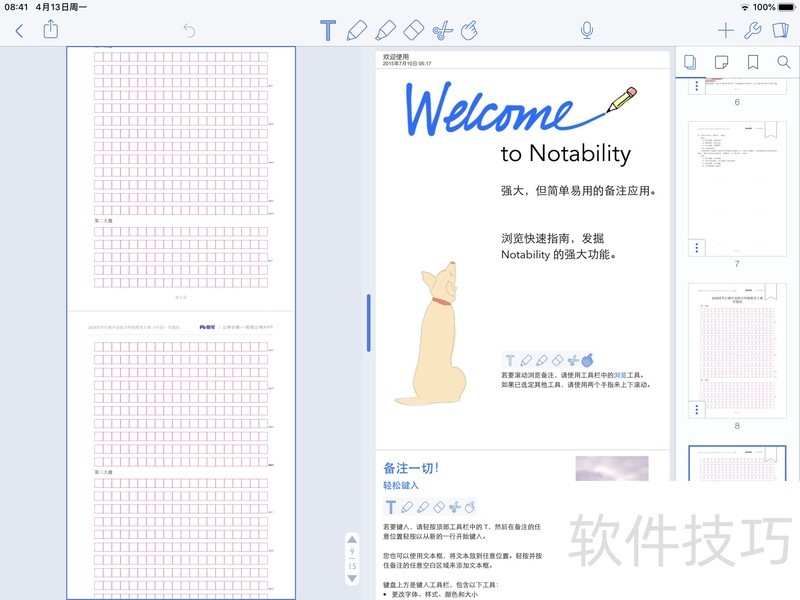The image size is (800, 600).
Task: Click the split view divider handle
Action: pos(368,323)
